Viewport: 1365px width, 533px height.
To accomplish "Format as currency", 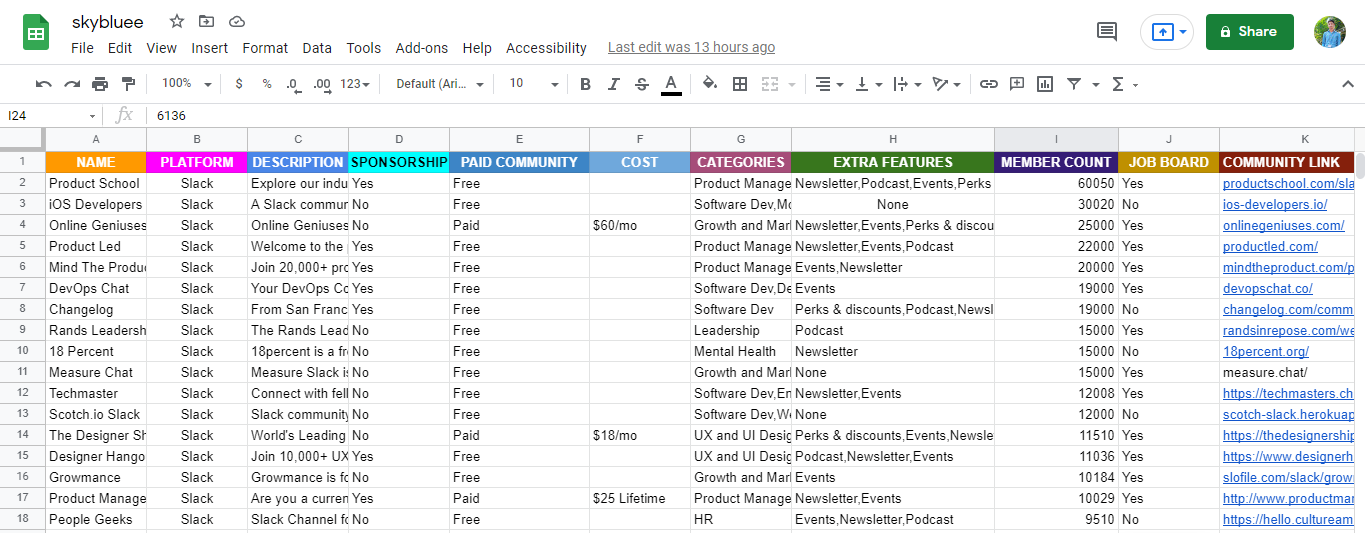I will pos(238,84).
